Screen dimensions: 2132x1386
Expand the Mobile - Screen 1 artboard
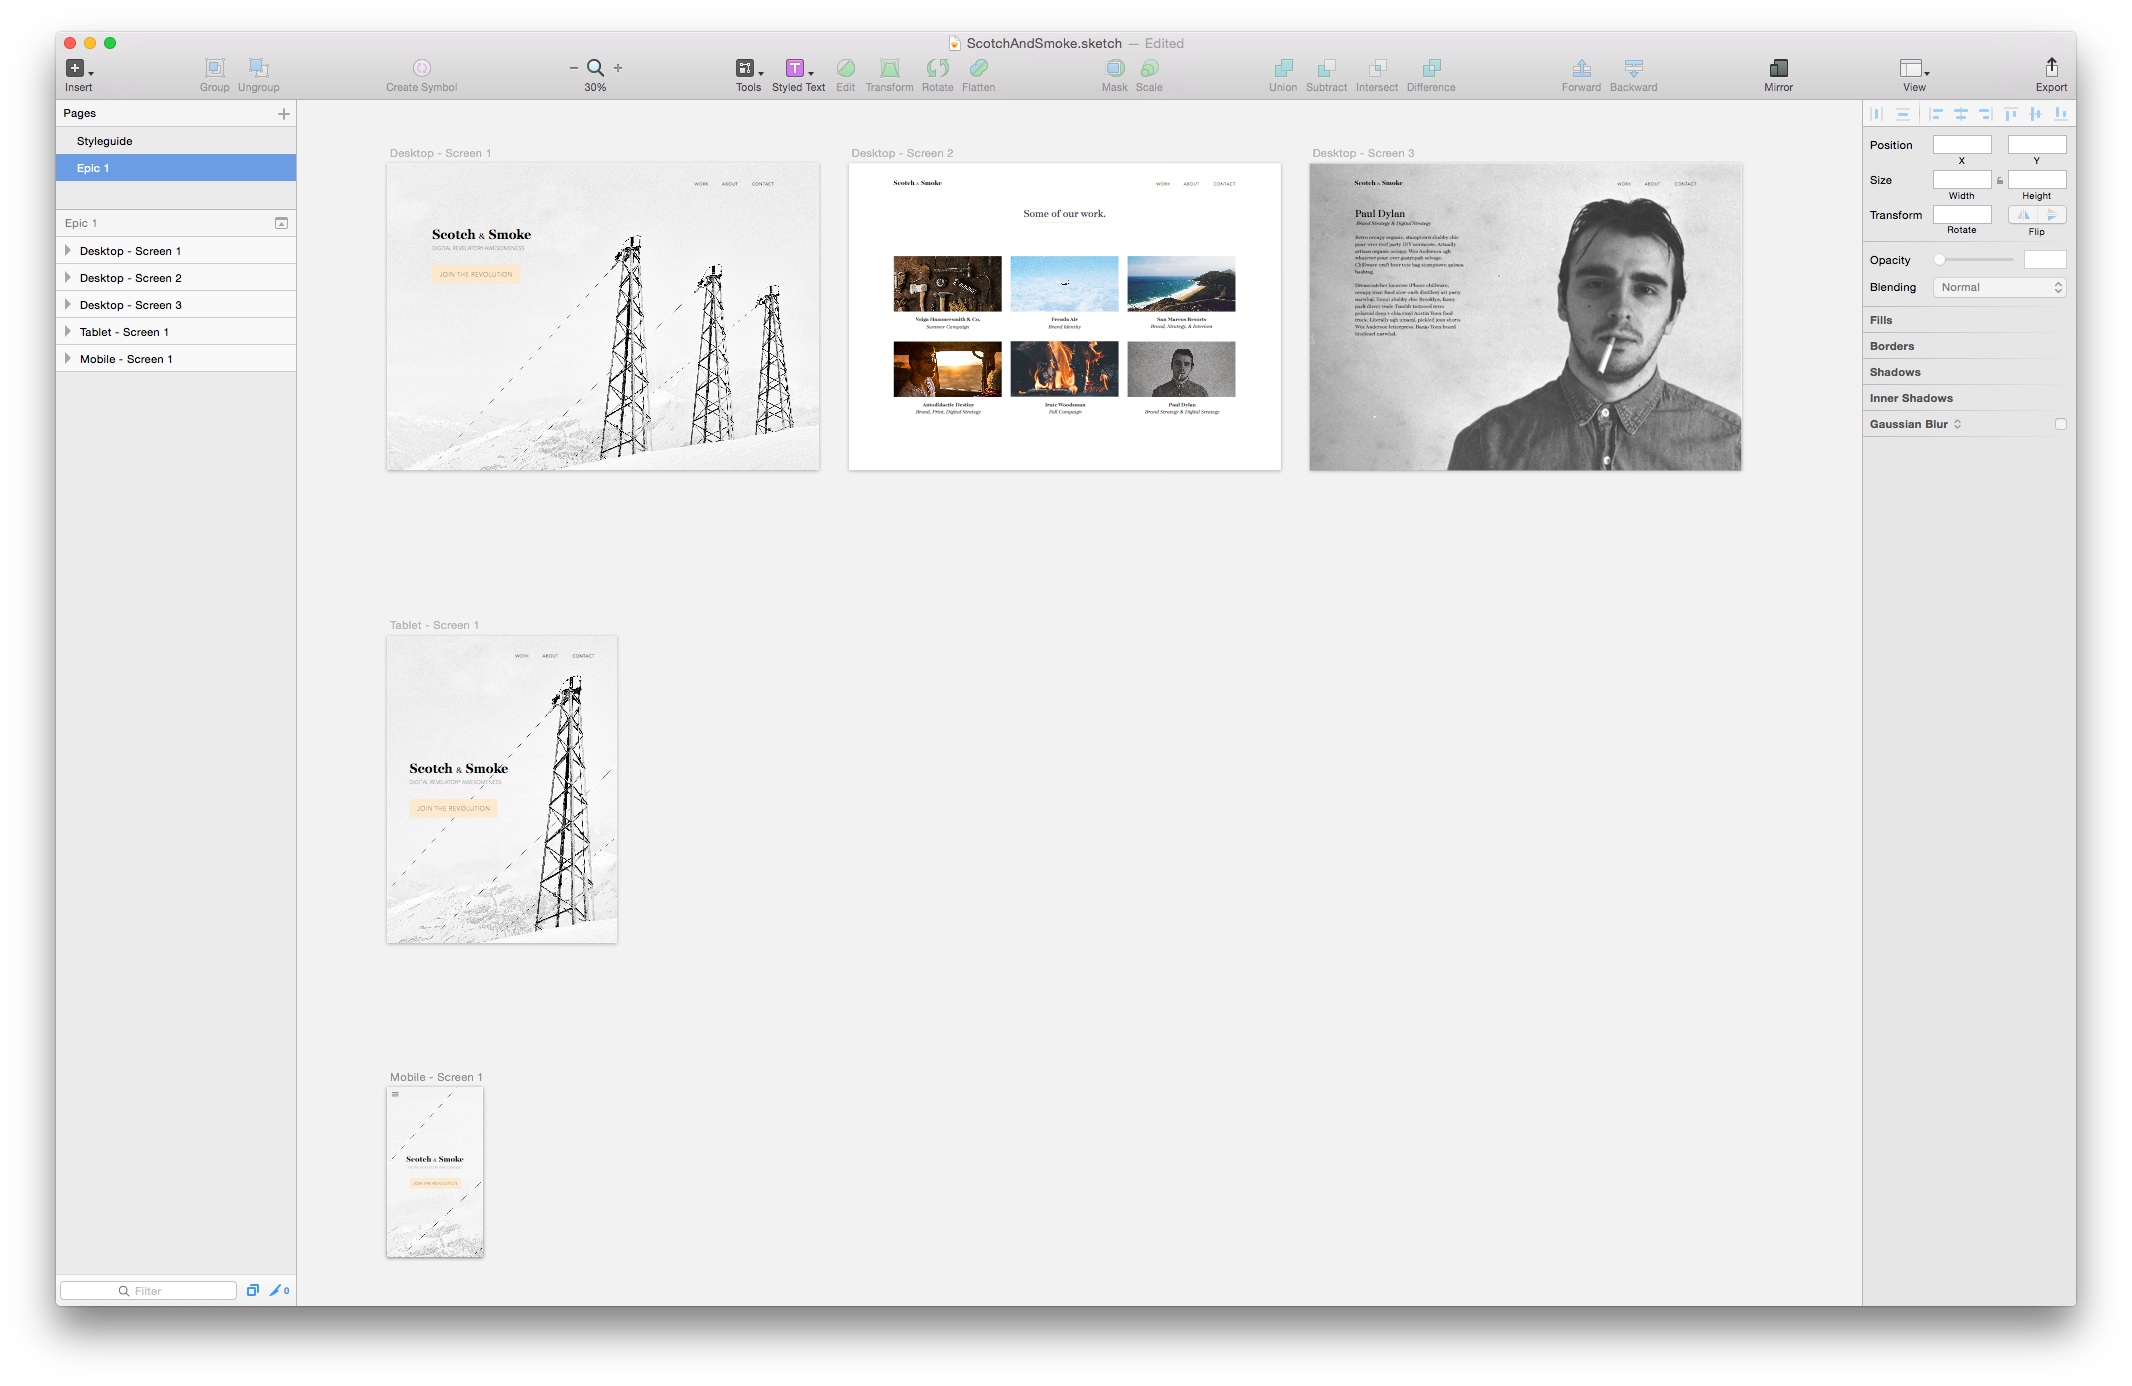click(68, 358)
